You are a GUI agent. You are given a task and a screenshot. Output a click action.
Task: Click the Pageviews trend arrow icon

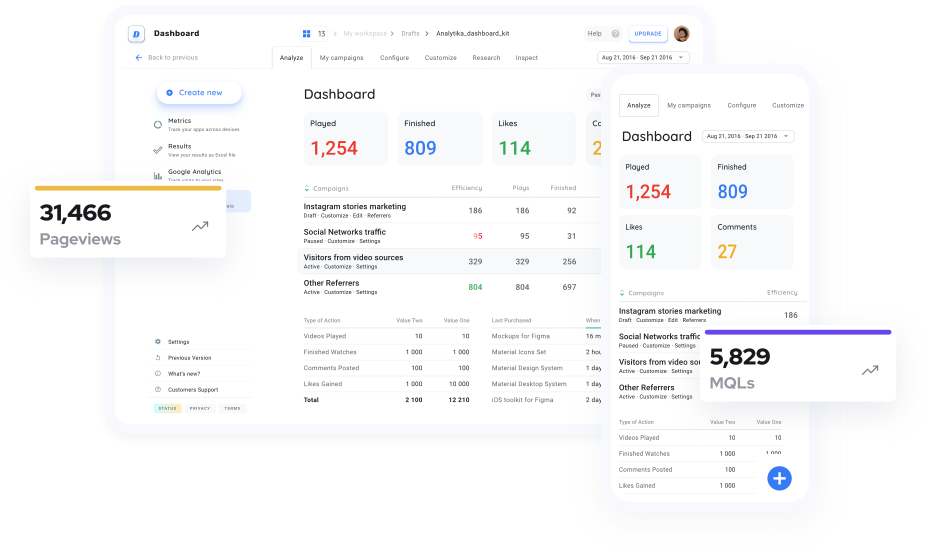(x=200, y=226)
